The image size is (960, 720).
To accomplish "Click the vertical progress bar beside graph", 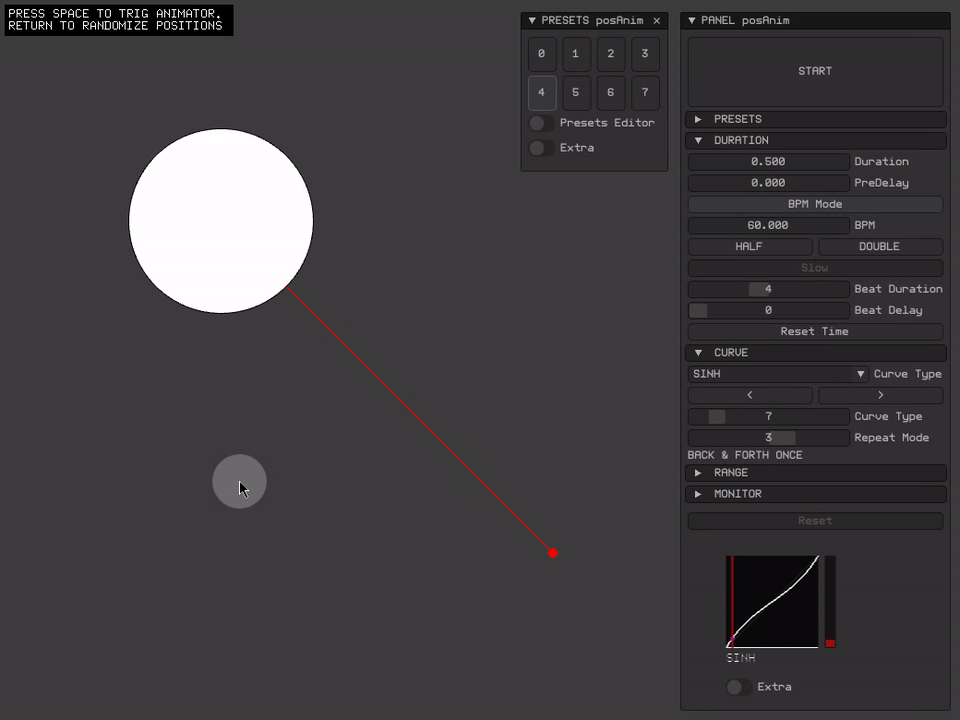I will [830, 602].
